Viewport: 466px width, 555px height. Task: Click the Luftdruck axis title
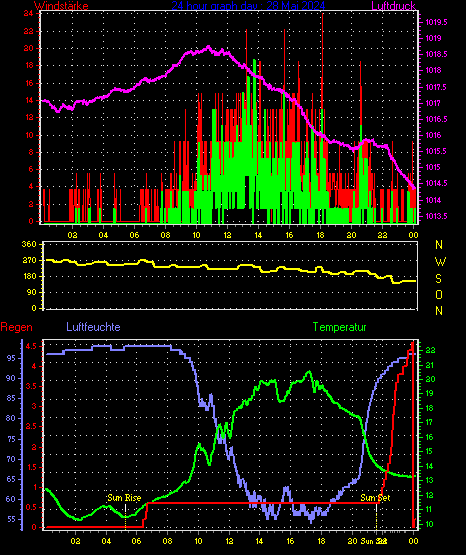[393, 6]
